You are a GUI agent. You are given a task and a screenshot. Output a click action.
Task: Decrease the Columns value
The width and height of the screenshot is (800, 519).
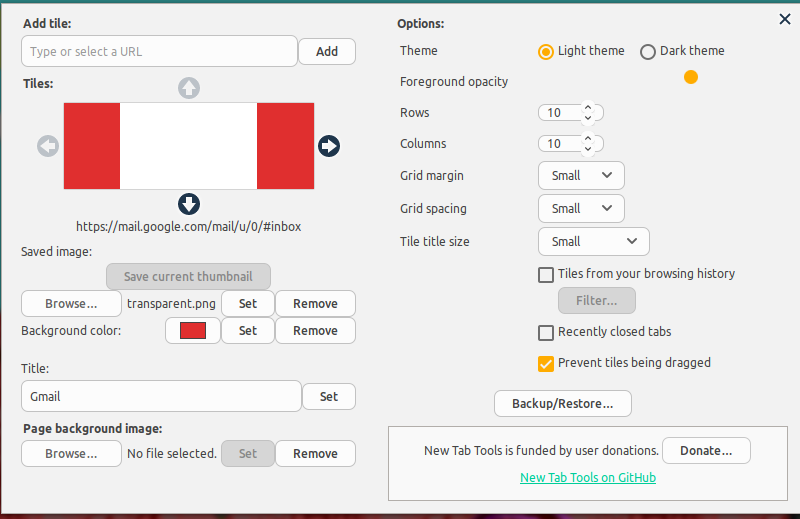(x=588, y=149)
